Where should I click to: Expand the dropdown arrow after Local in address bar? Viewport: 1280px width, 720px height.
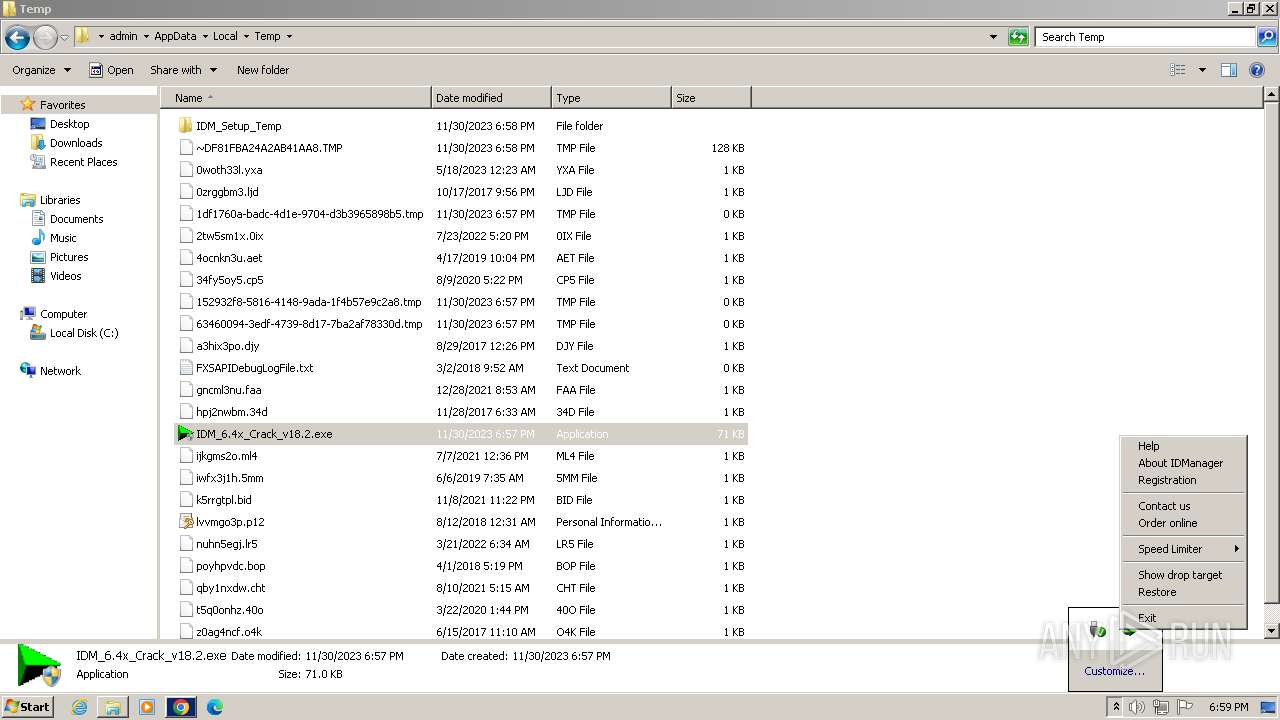coord(246,36)
